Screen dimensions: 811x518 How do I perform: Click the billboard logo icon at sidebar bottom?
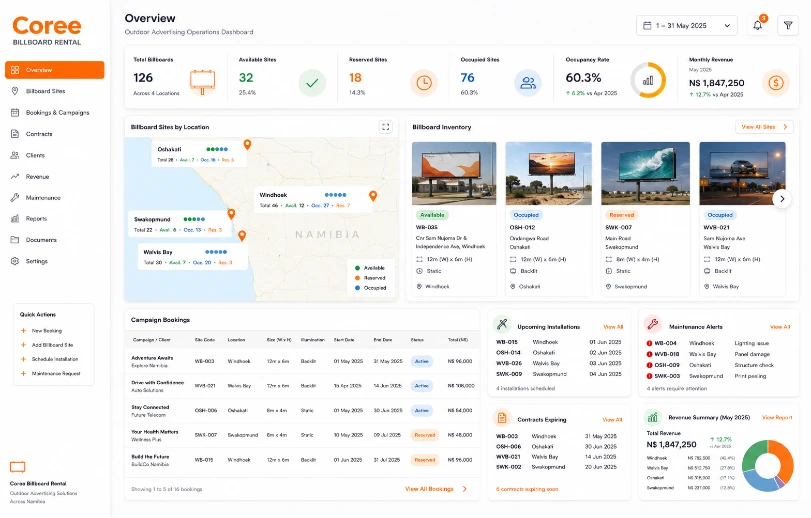(x=18, y=467)
